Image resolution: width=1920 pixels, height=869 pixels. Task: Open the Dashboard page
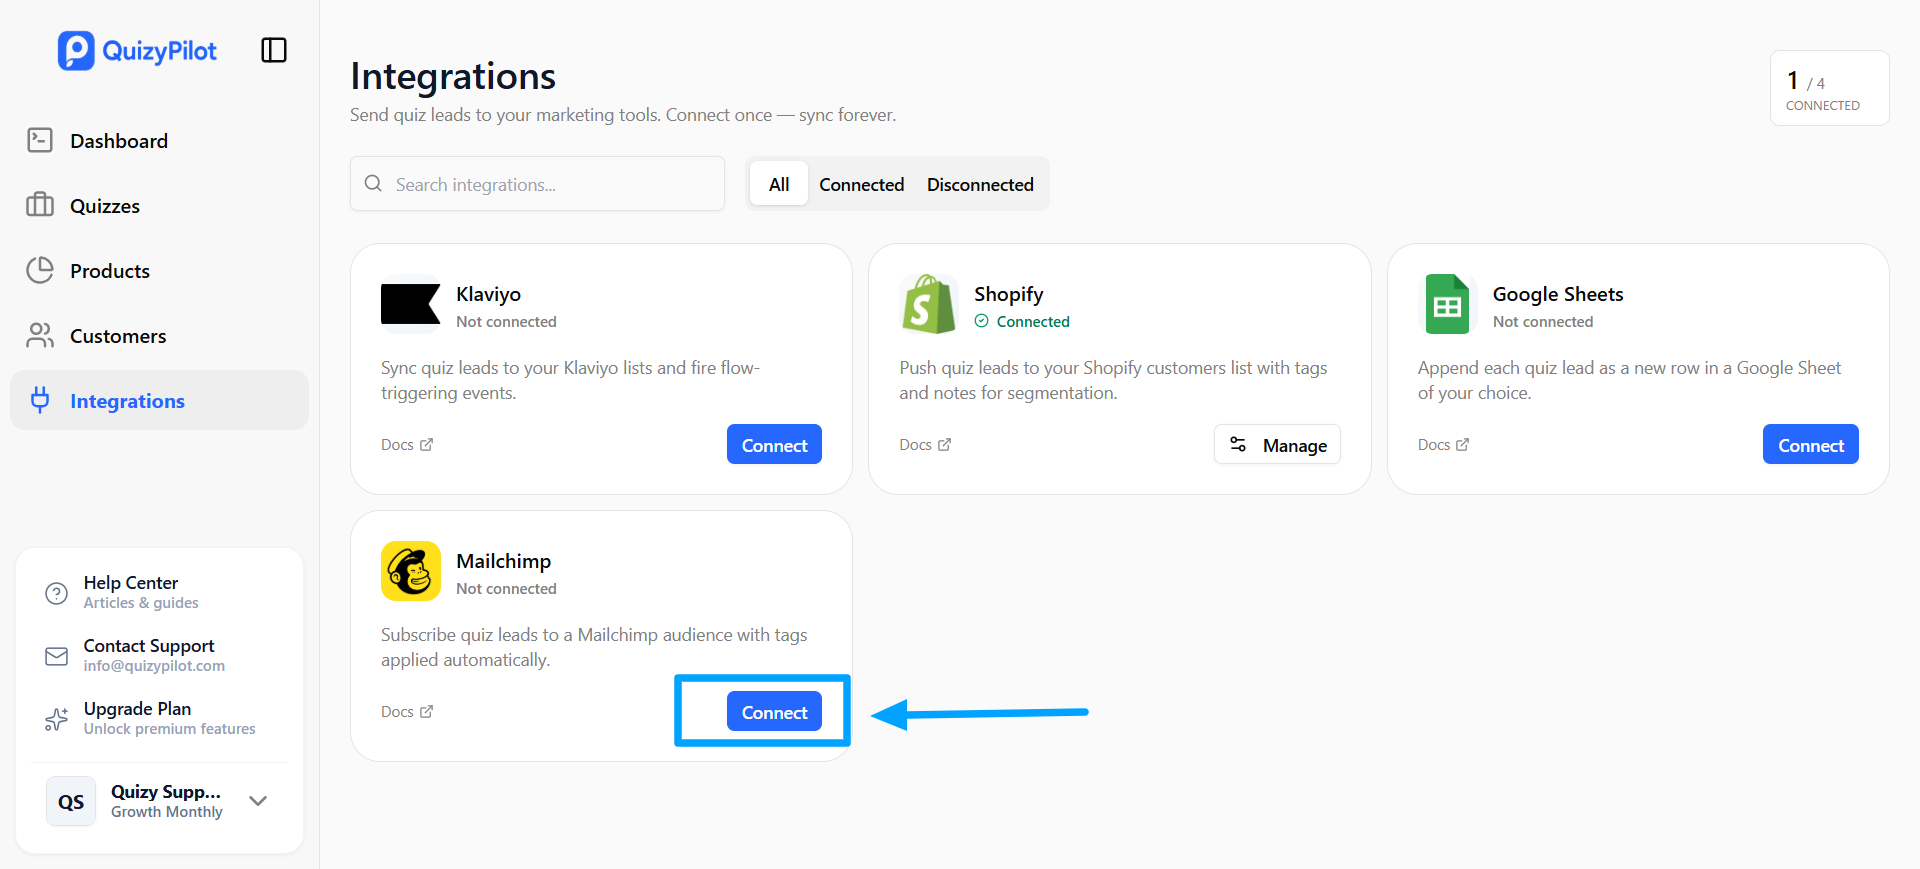click(160, 140)
